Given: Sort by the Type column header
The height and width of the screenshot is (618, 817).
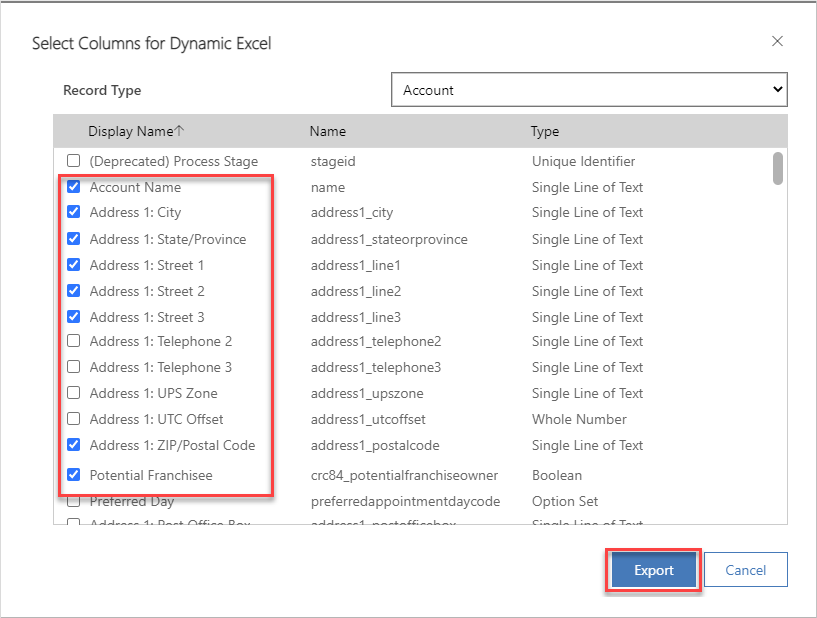Looking at the screenshot, I should coord(544,131).
